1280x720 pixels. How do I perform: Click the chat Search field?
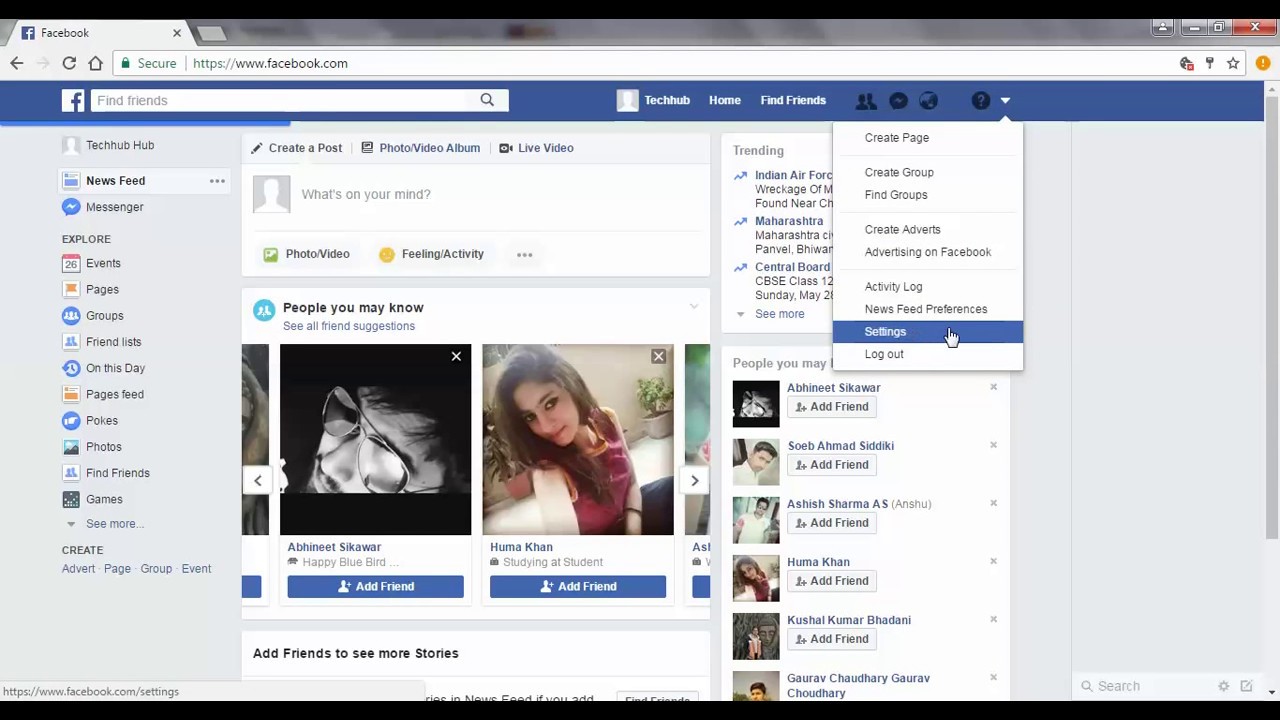point(1145,686)
